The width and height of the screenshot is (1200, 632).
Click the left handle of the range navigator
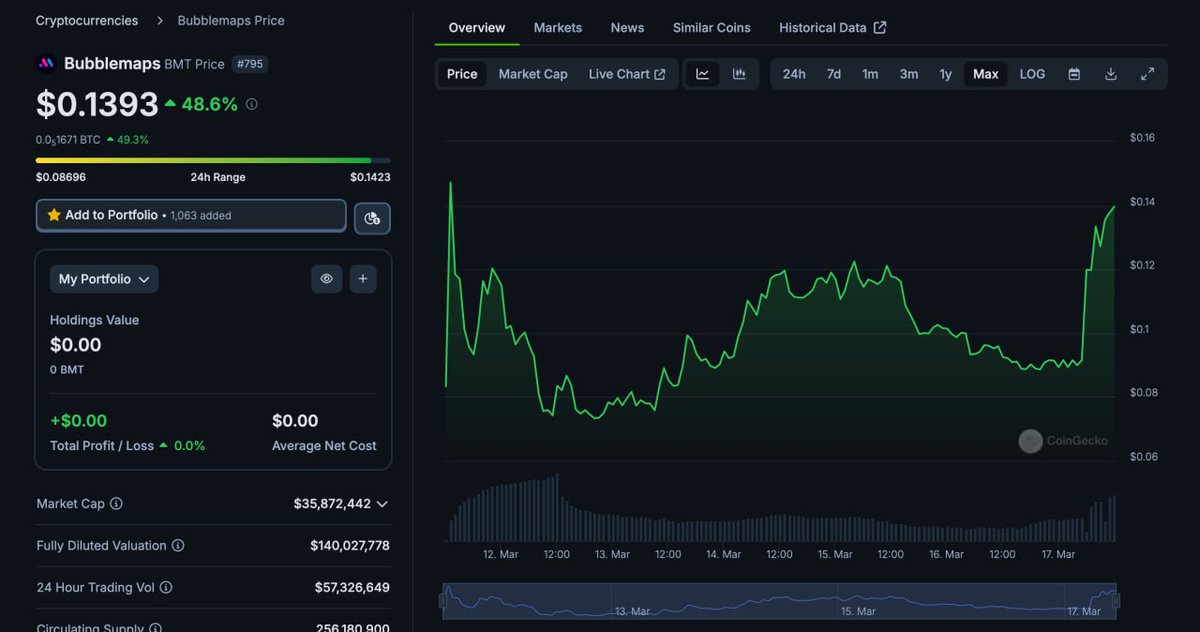tap(444, 600)
